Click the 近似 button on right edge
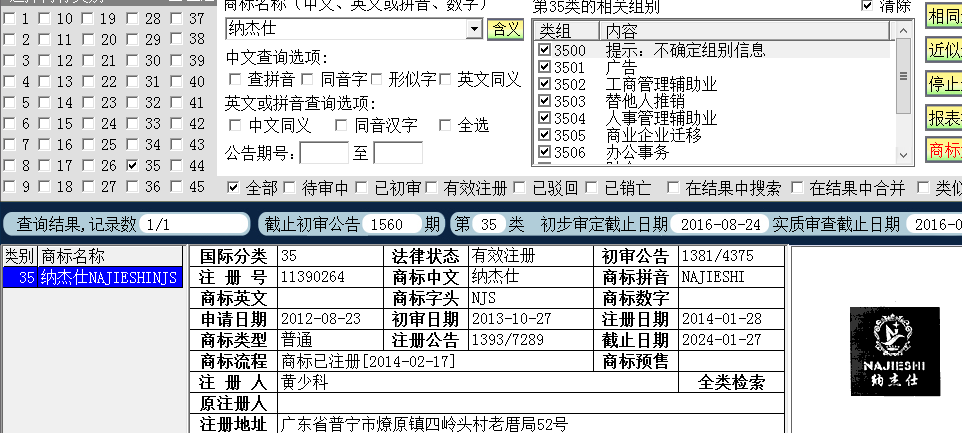962x433 pixels. [x=944, y=50]
